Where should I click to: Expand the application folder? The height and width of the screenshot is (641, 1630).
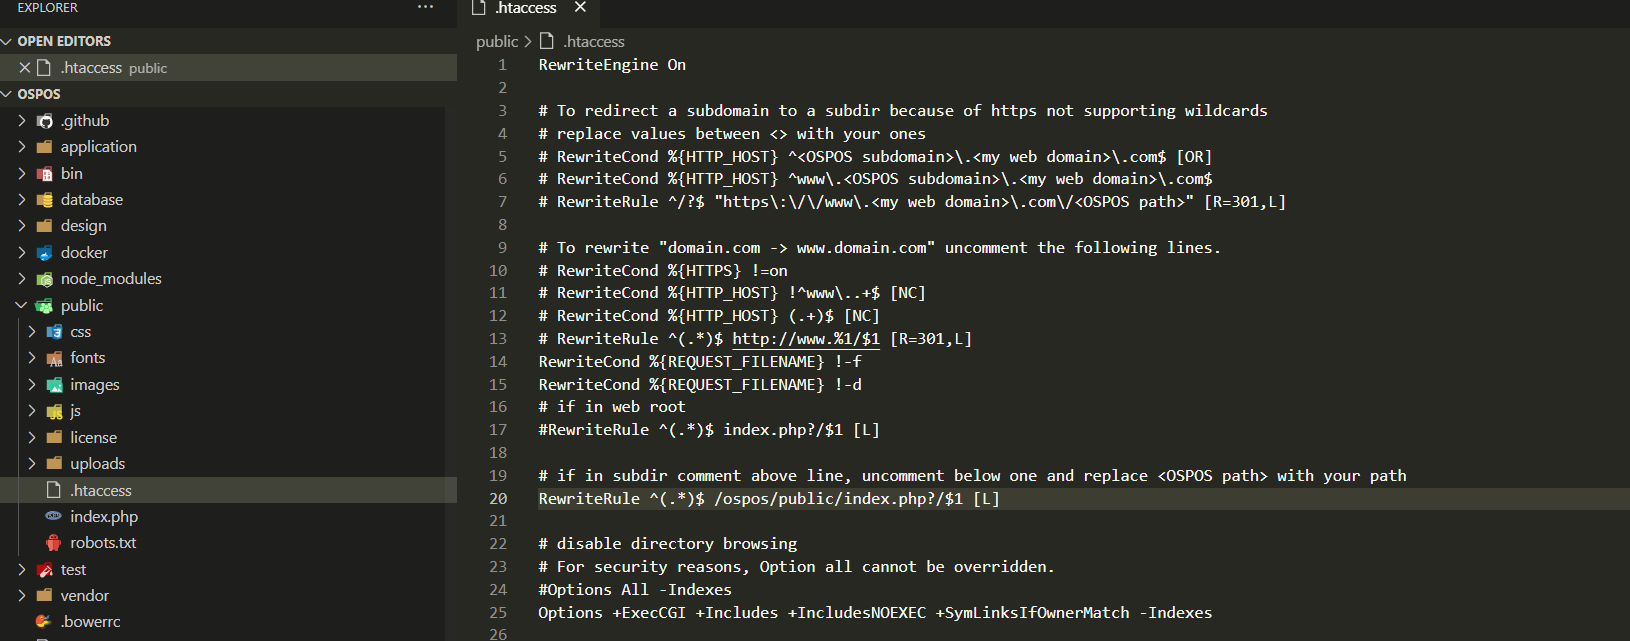pyautogui.click(x=20, y=146)
